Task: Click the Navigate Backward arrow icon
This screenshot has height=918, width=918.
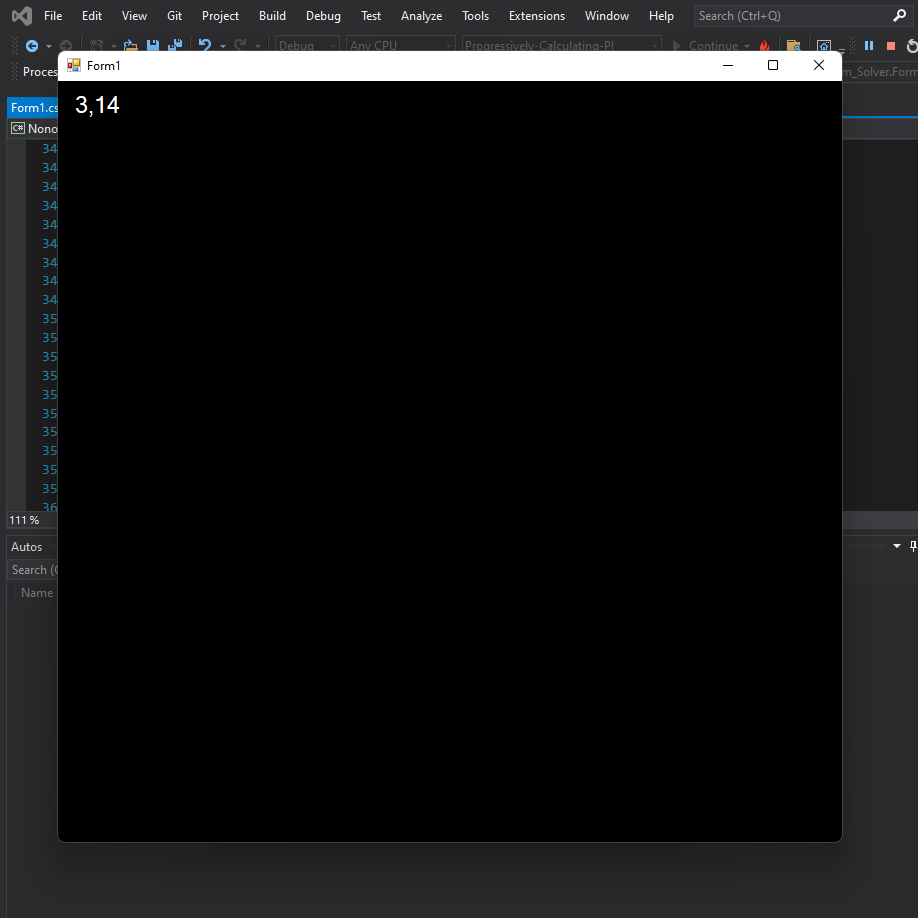Action: coord(33,45)
